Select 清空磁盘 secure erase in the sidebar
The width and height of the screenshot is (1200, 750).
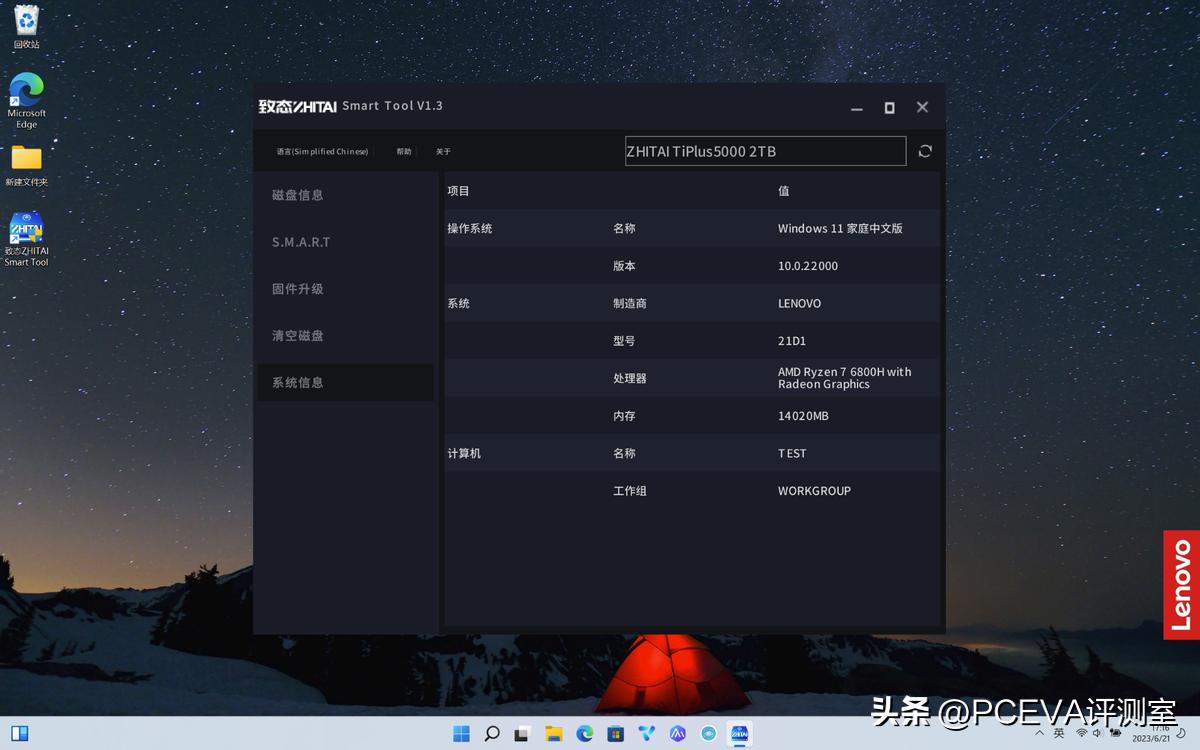297,336
